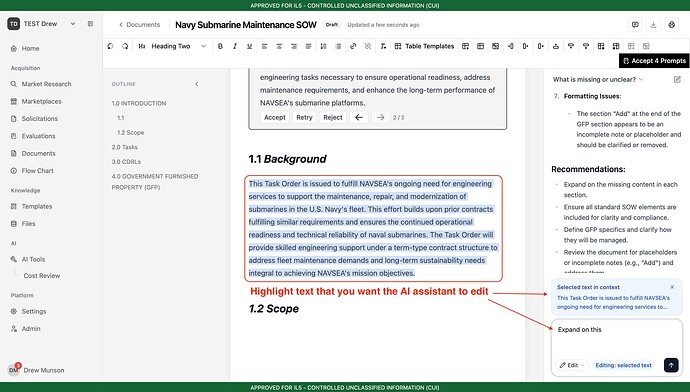Click the document title Navy Submarine Maintenance SOW

coord(246,25)
